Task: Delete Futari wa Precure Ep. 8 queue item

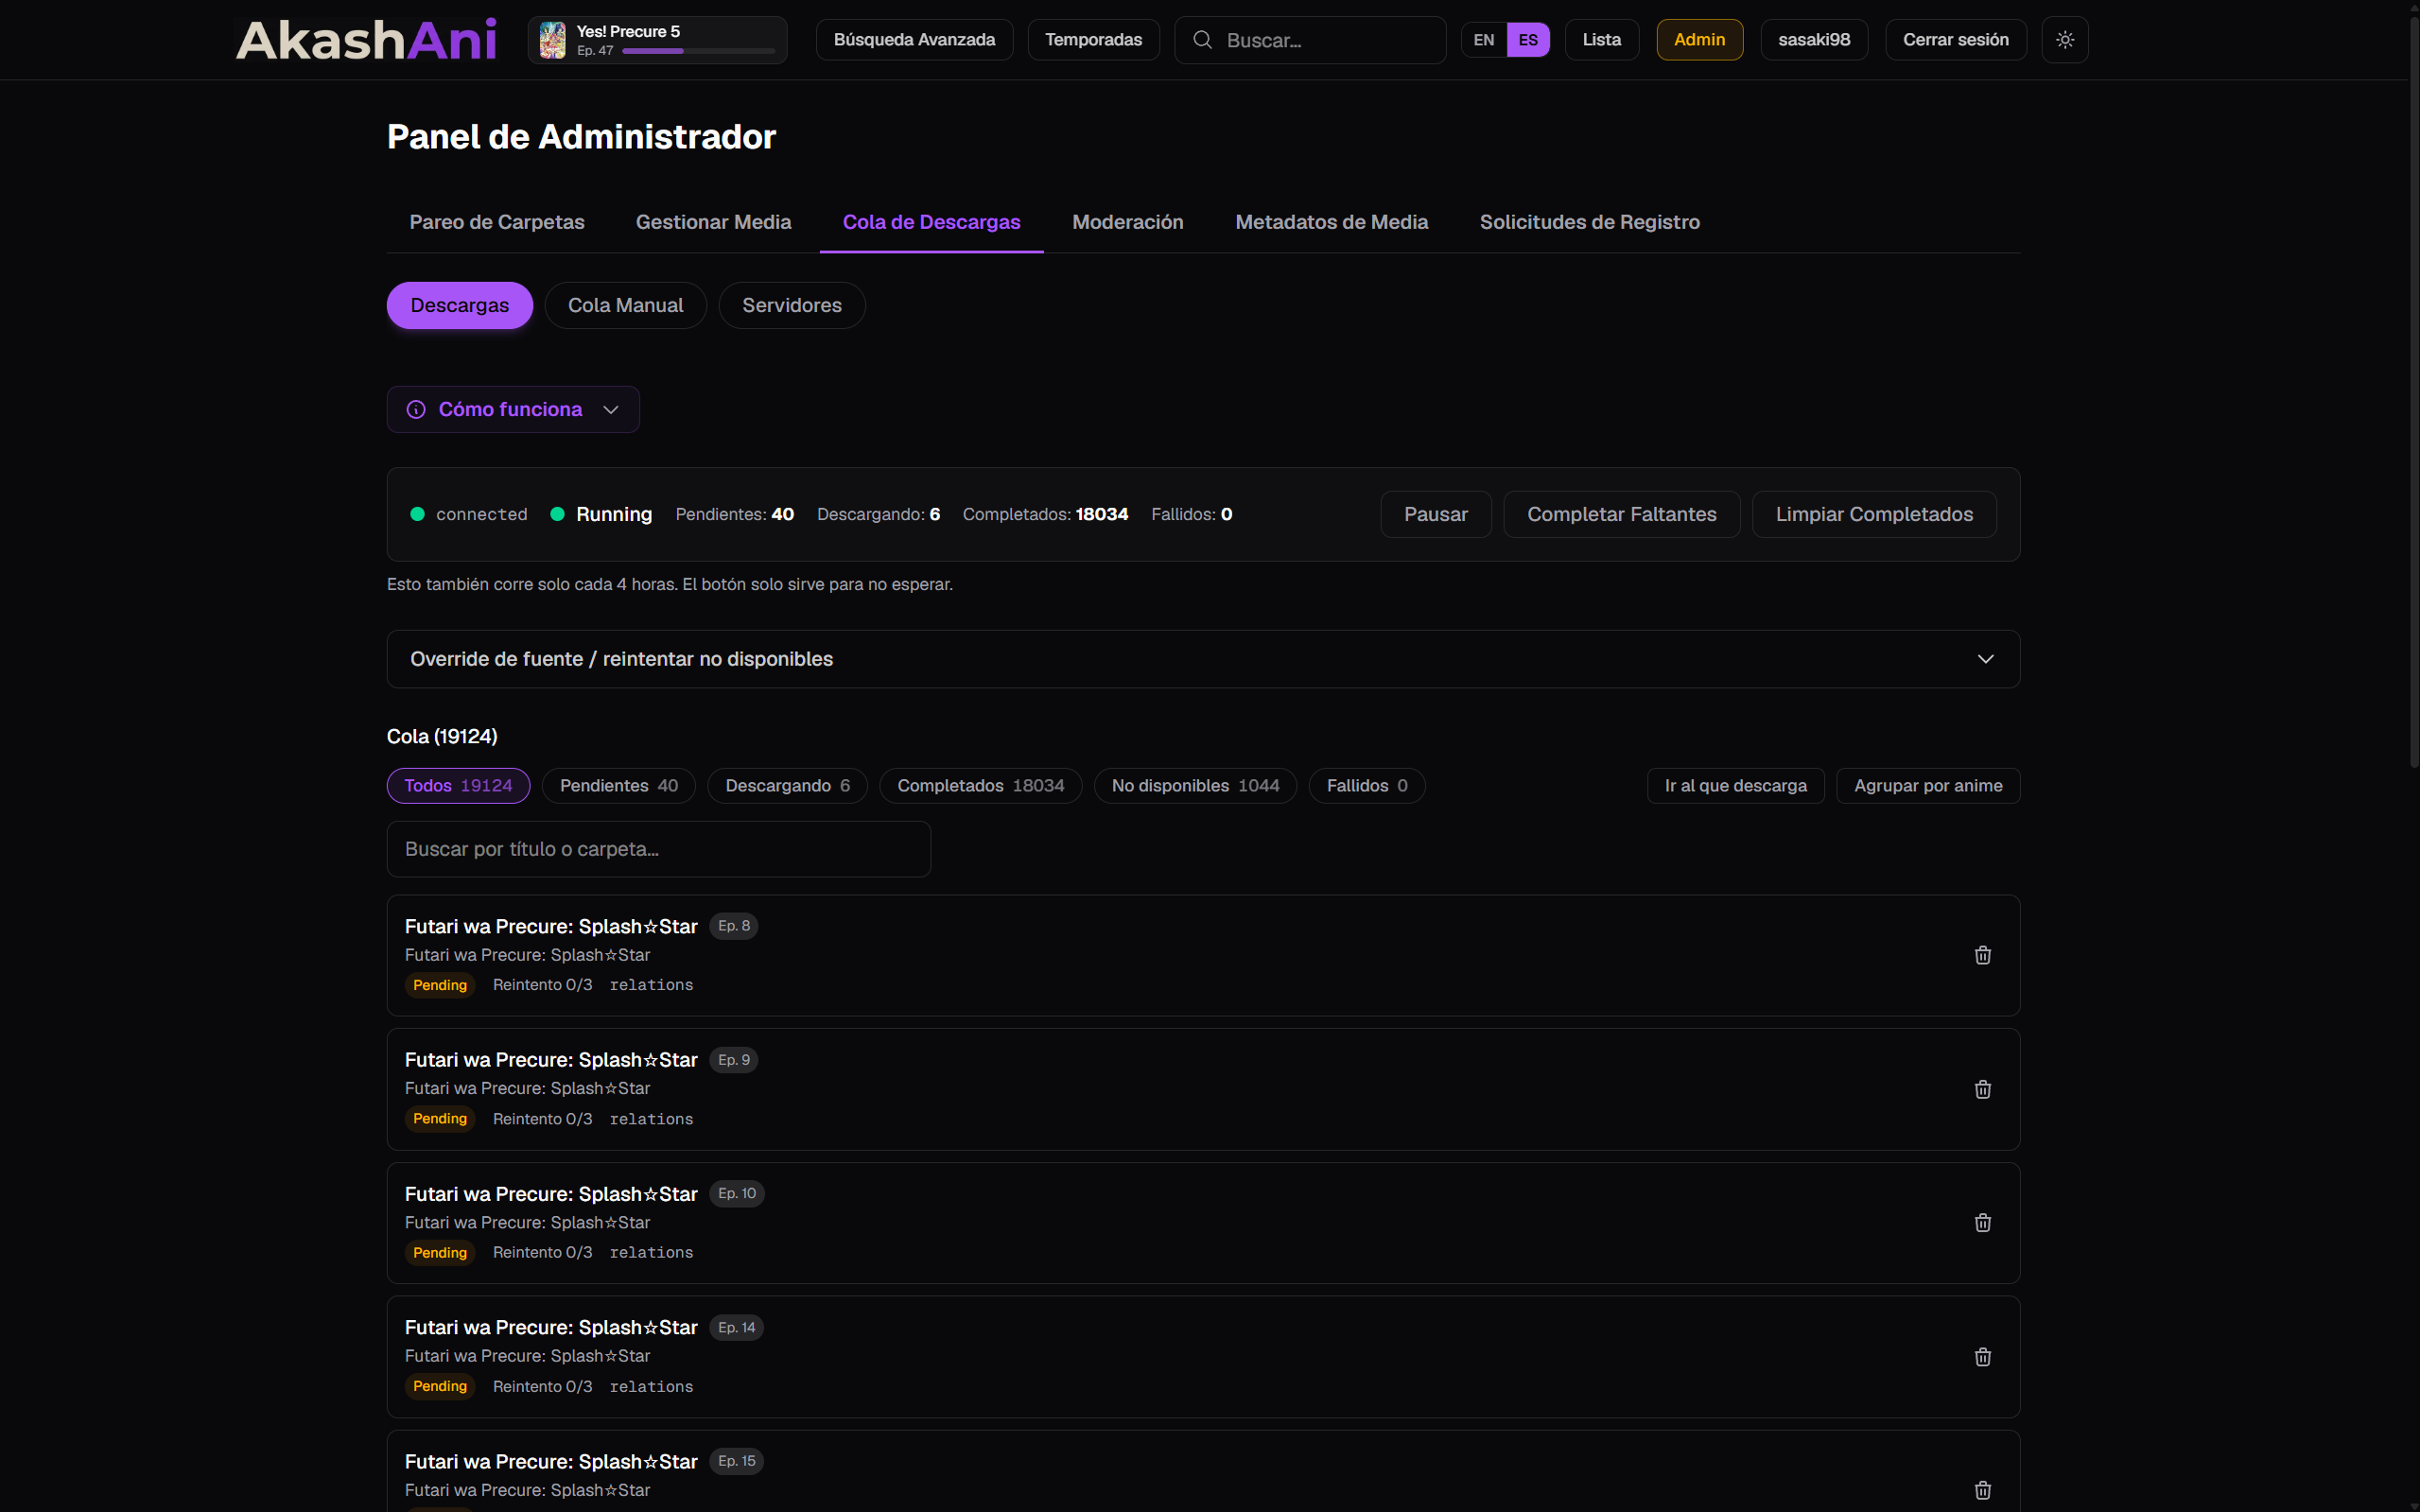Action: (1982, 955)
